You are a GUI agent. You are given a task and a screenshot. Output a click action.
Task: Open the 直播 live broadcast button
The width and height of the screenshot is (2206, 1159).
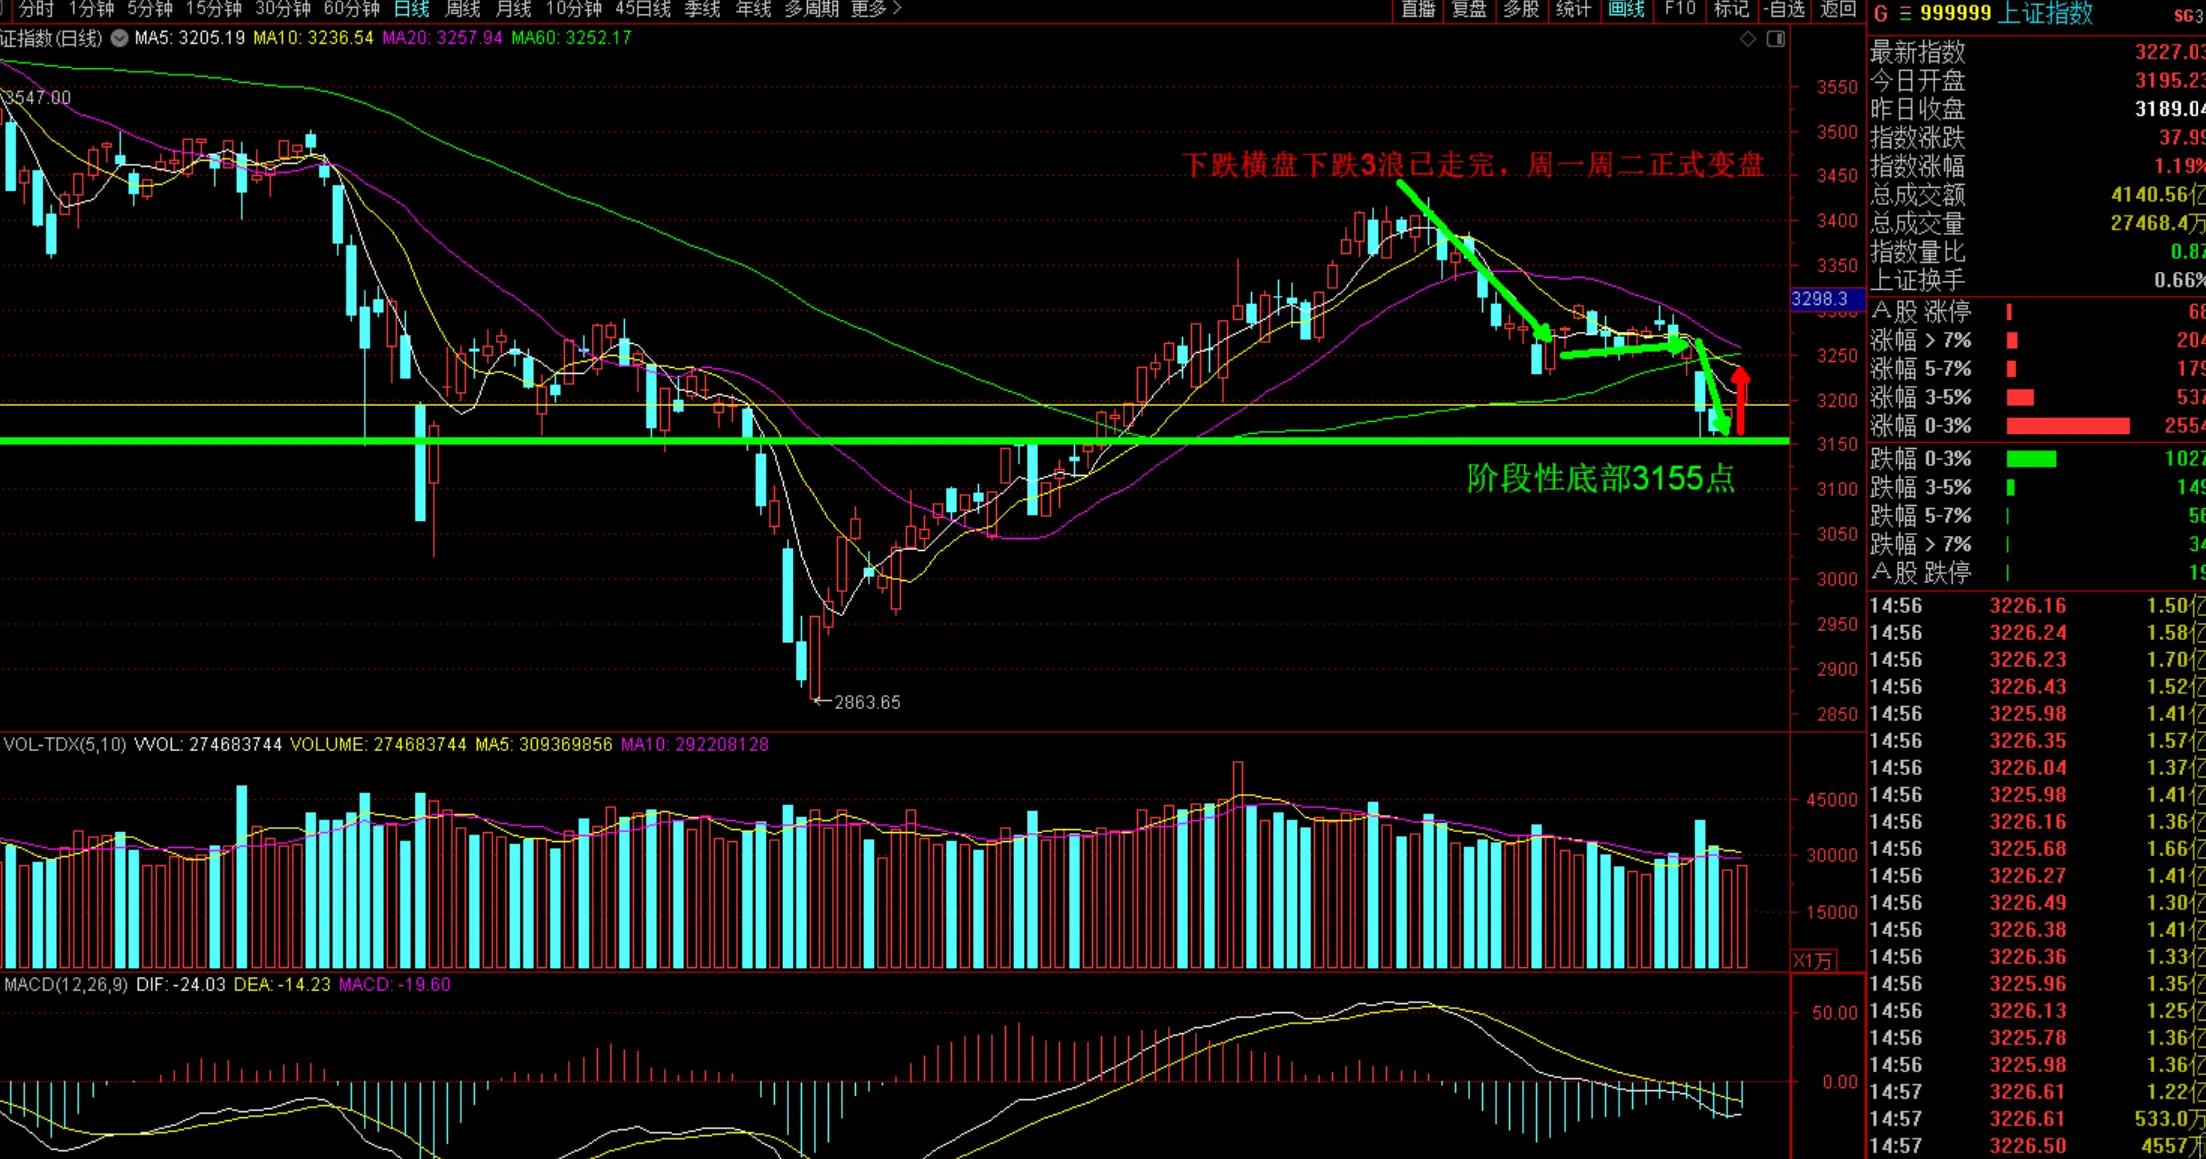tap(1418, 9)
